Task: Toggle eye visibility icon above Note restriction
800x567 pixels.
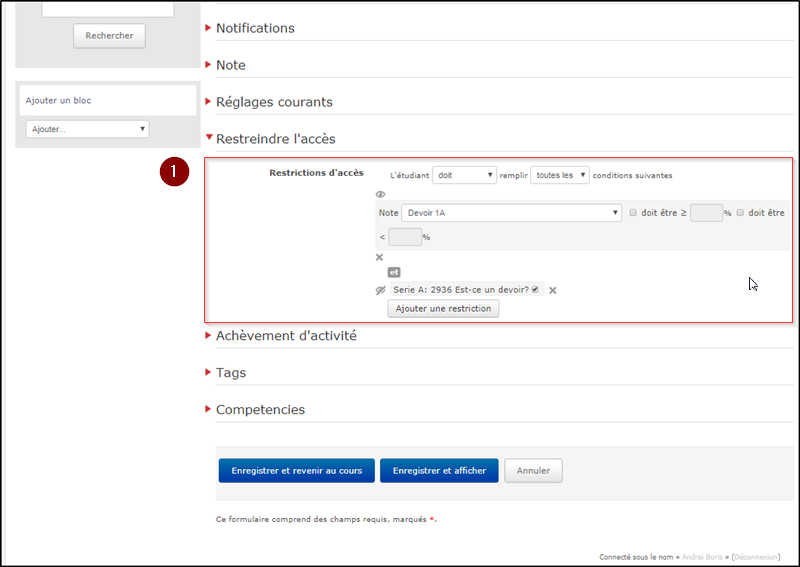Action: pyautogui.click(x=380, y=195)
